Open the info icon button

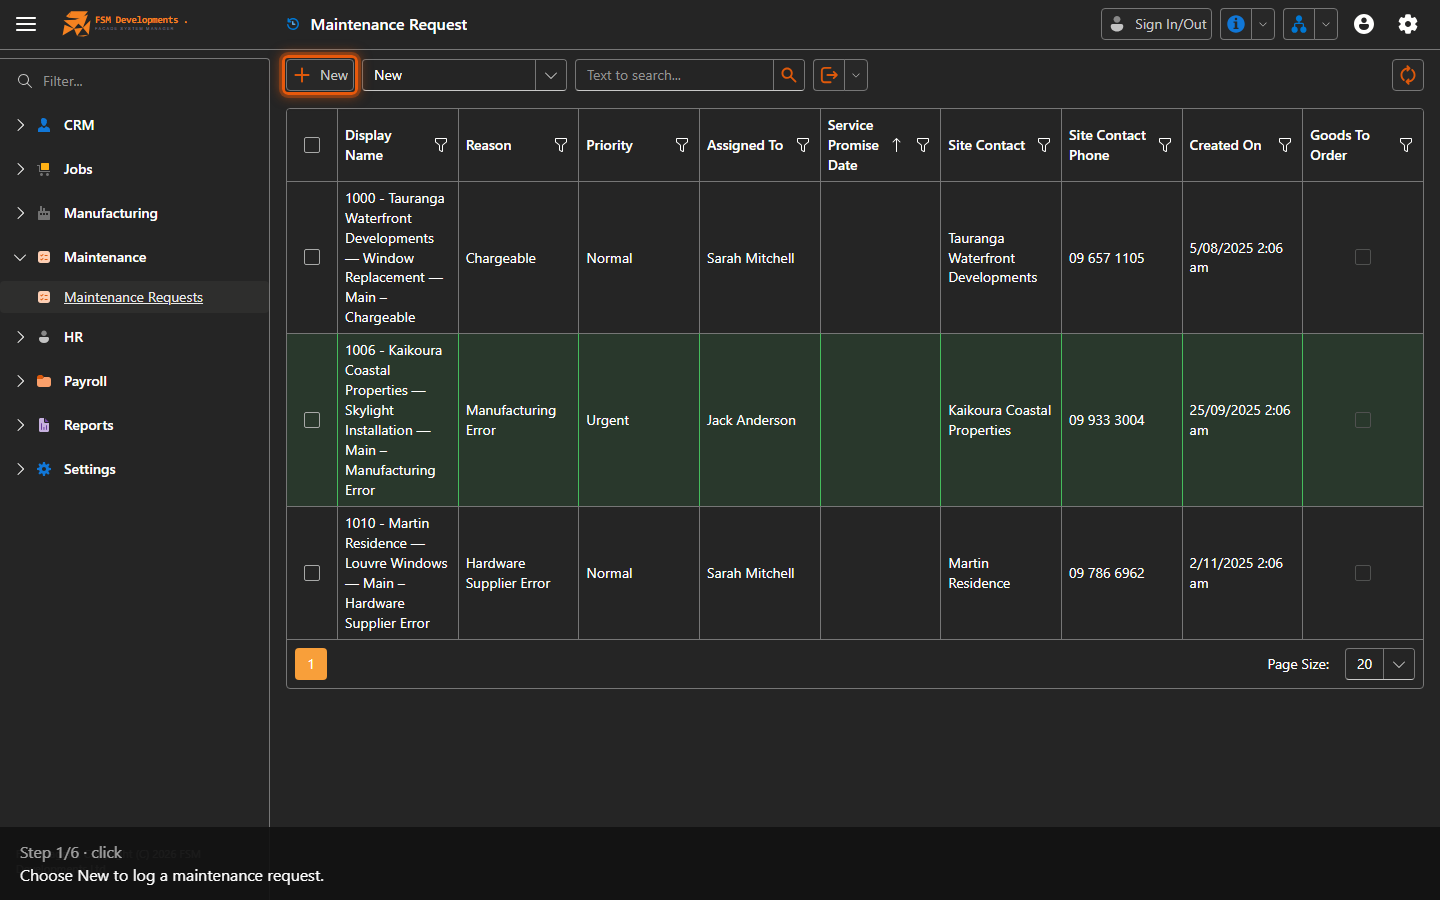(1236, 24)
